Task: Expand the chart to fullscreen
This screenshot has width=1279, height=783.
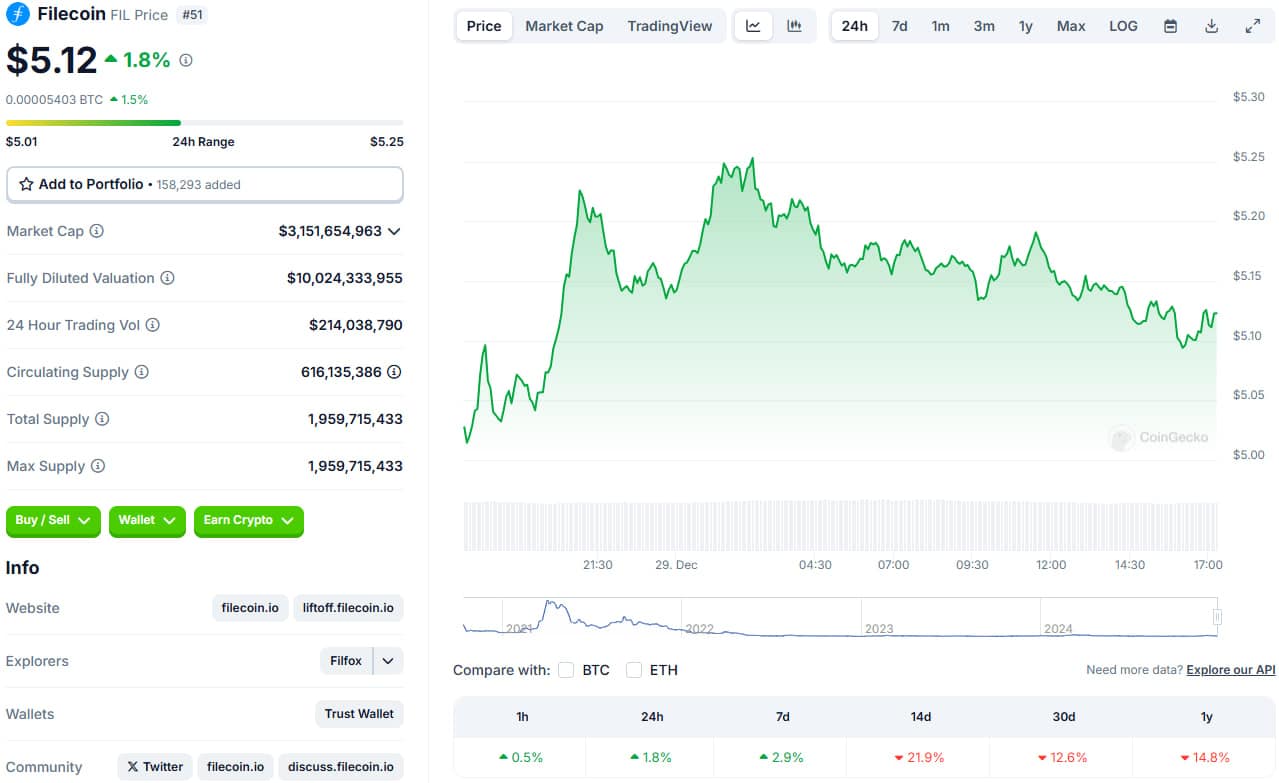Action: click(x=1253, y=26)
